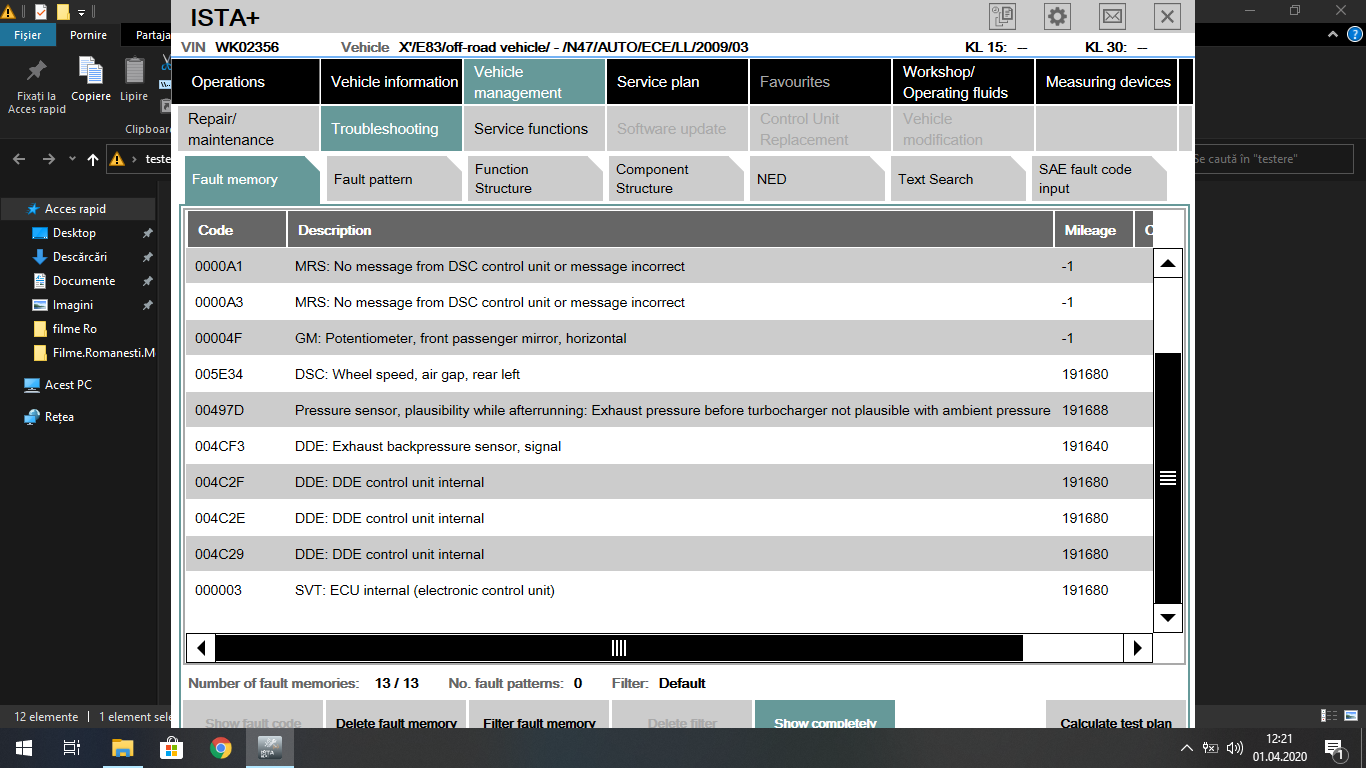Click Lipire paste icon in Explorer
Viewport: 1366px width, 768px height.
coord(134,71)
